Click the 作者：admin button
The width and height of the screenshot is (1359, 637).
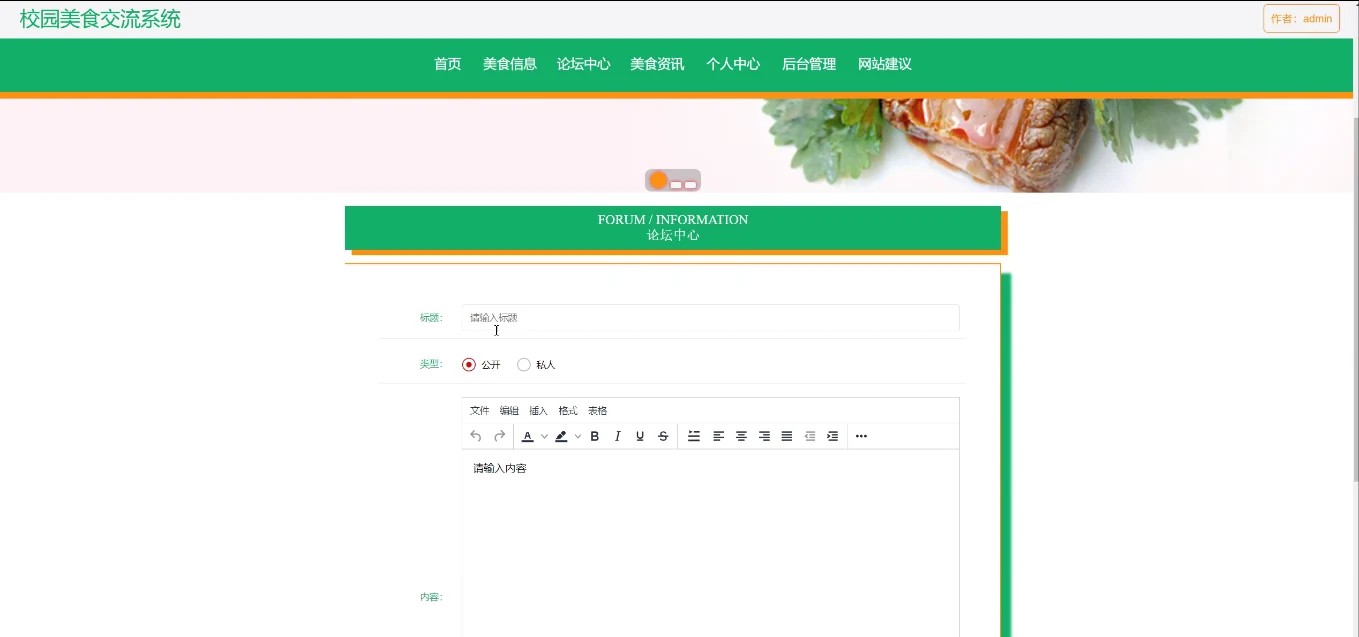tap(1301, 19)
